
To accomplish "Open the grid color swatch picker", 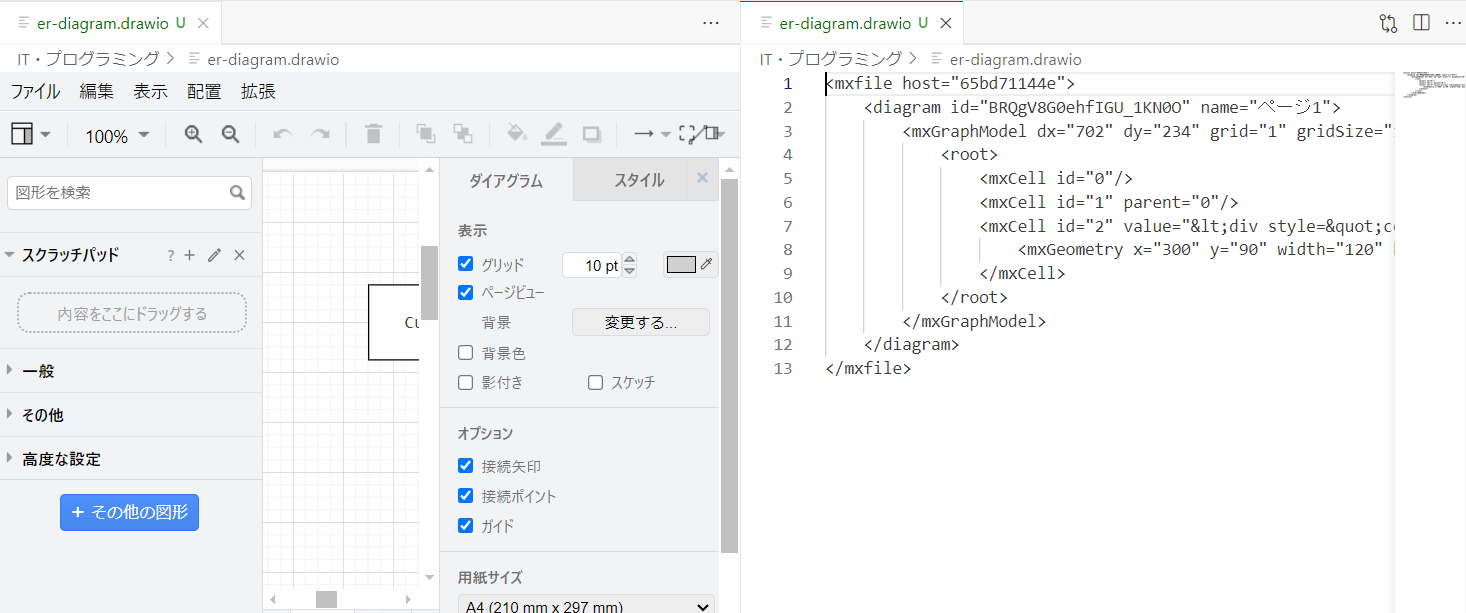I will pyautogui.click(x=681, y=263).
